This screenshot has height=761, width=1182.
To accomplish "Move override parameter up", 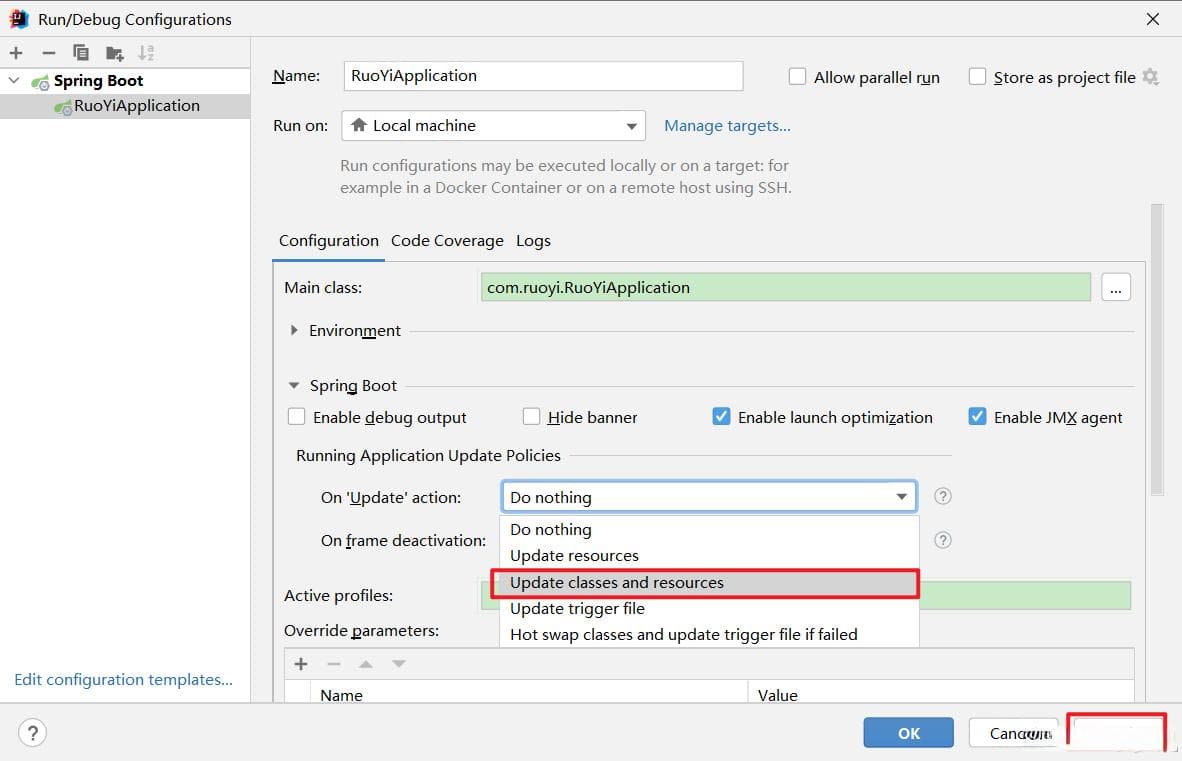I will pyautogui.click(x=366, y=664).
